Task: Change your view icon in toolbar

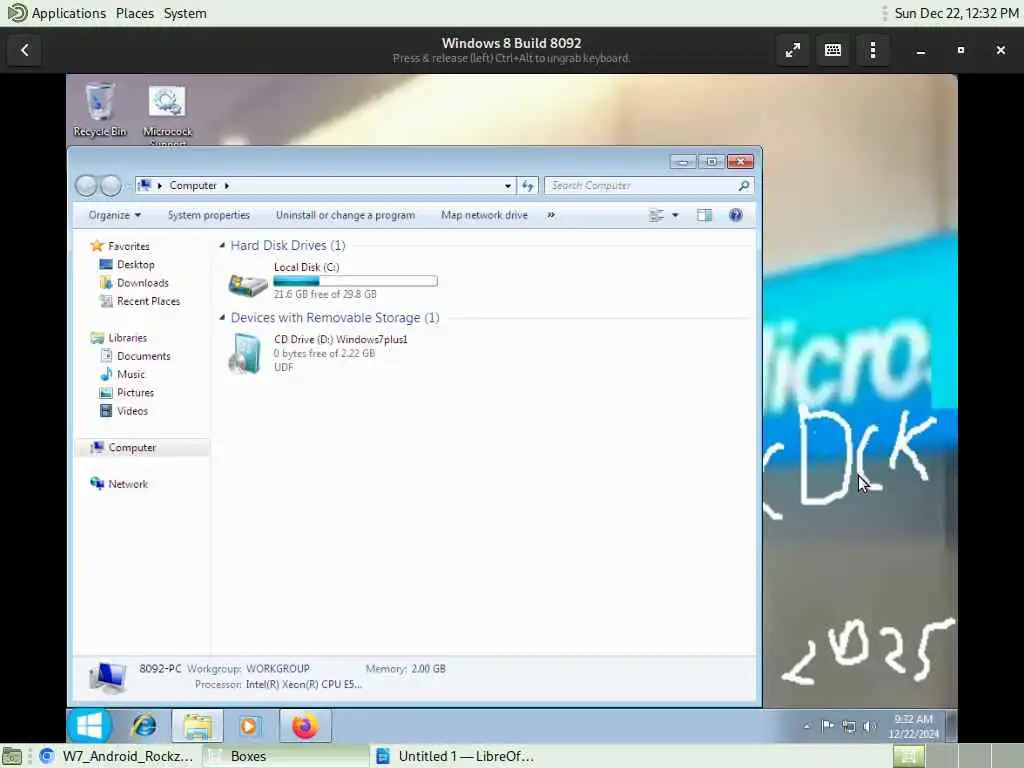Action: (x=656, y=215)
